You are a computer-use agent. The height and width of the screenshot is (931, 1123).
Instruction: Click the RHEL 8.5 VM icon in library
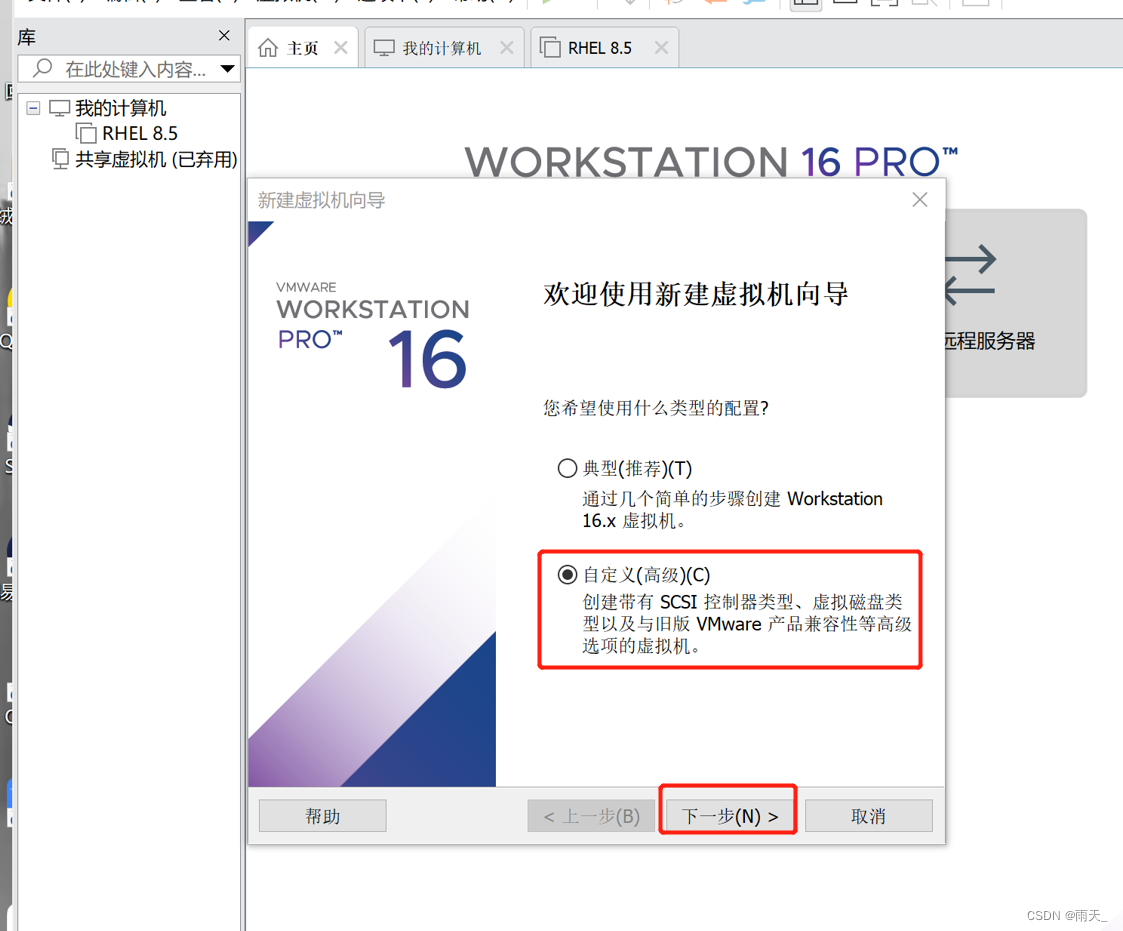click(x=86, y=133)
